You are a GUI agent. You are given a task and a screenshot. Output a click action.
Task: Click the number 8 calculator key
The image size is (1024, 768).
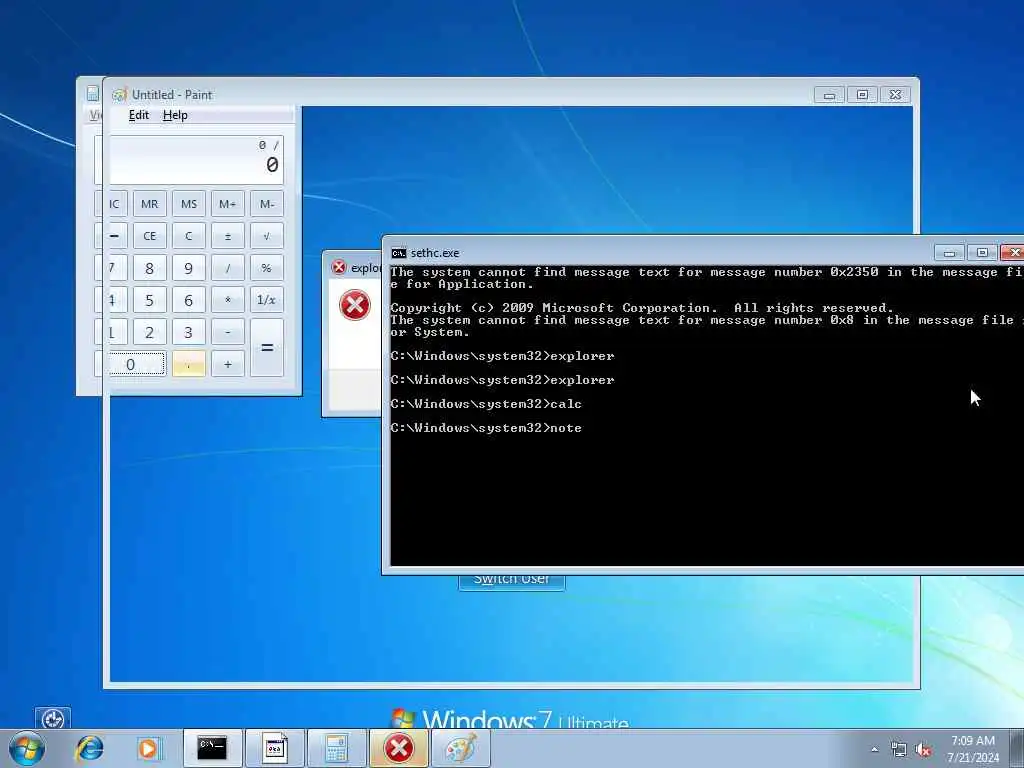(x=150, y=268)
